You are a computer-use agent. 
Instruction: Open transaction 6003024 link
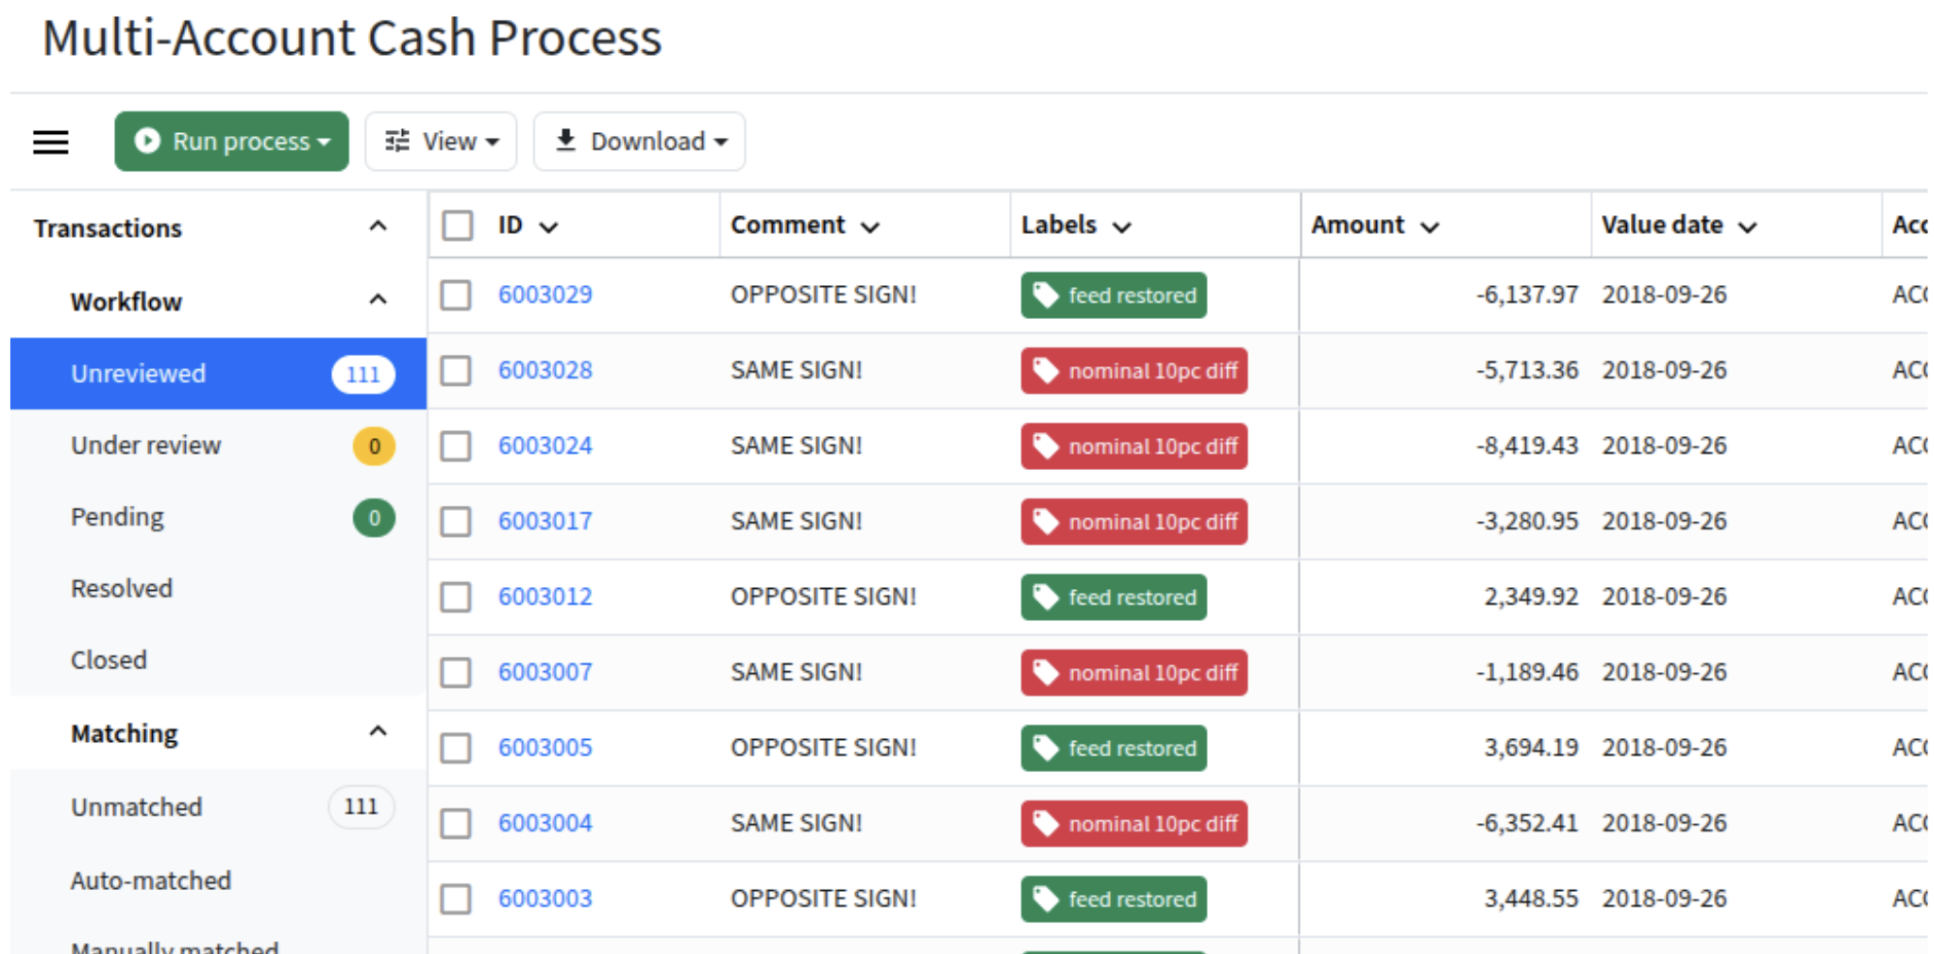545,446
